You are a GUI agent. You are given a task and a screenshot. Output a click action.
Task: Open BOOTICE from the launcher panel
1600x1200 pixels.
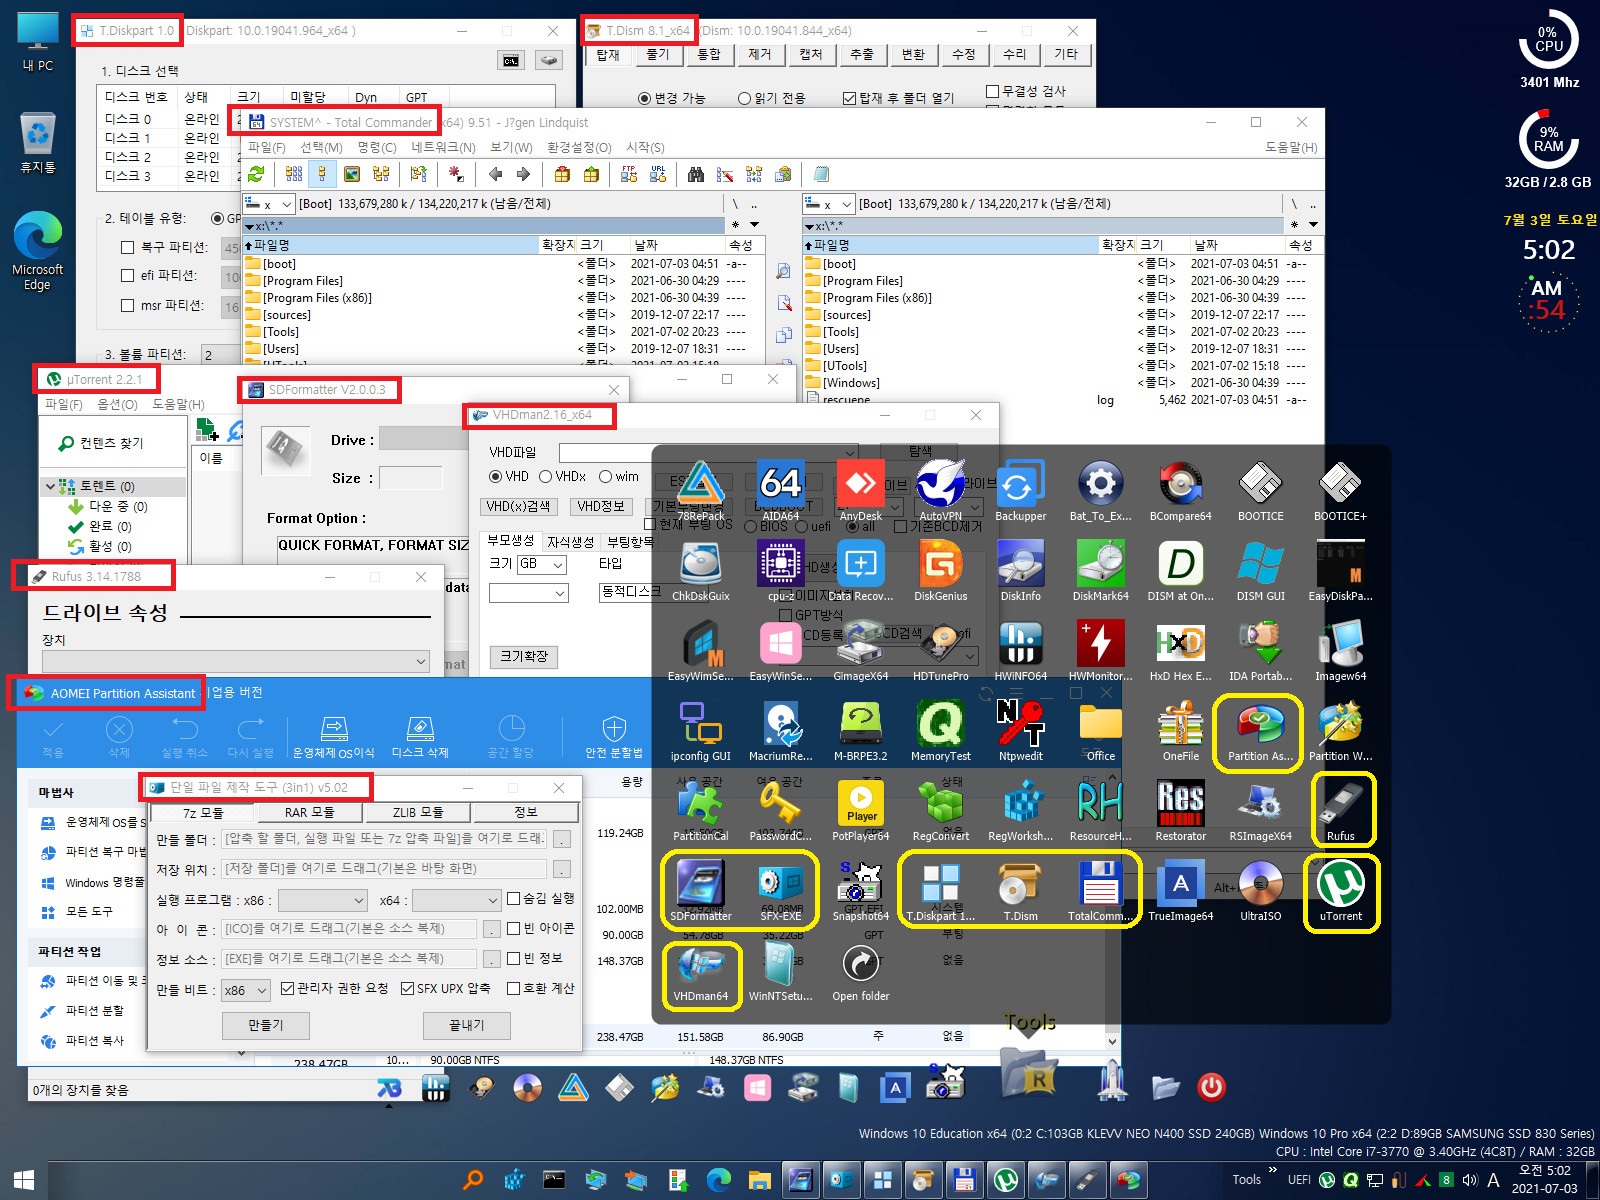click(1260, 490)
